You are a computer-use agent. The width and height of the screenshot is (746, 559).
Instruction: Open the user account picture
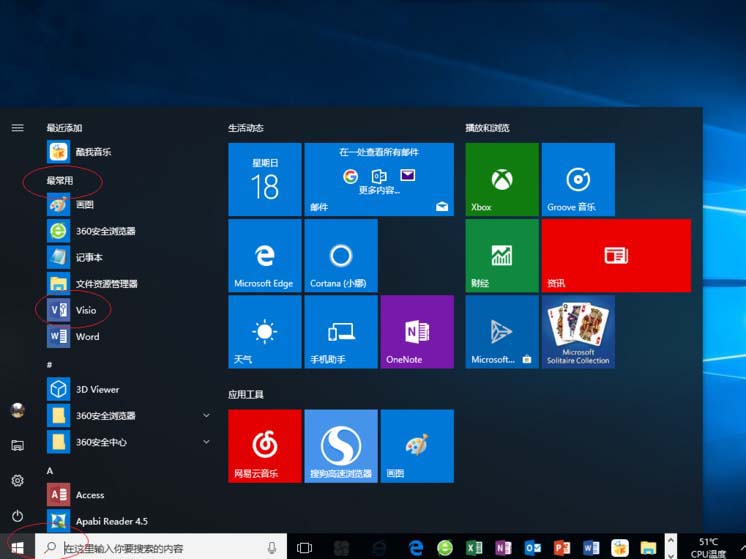coord(18,410)
